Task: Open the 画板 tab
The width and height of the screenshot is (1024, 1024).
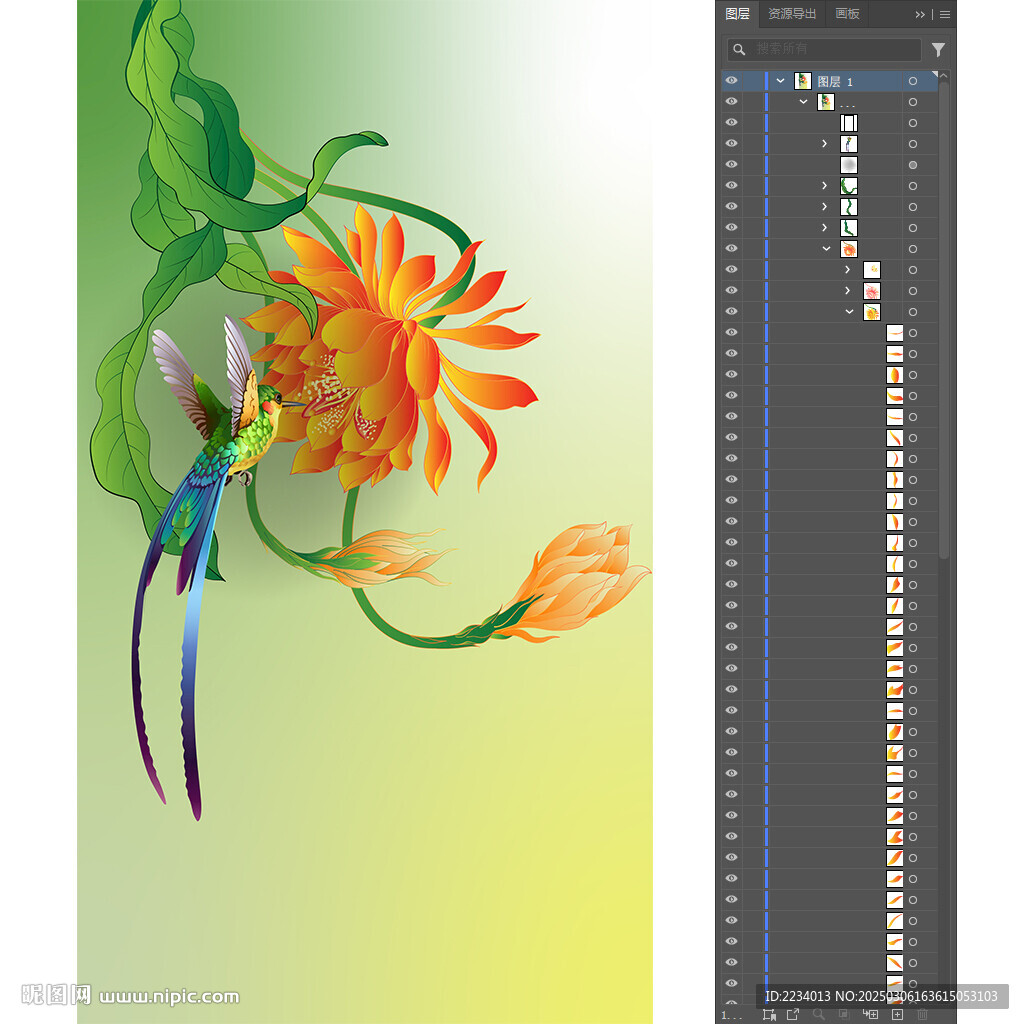Action: tap(847, 14)
